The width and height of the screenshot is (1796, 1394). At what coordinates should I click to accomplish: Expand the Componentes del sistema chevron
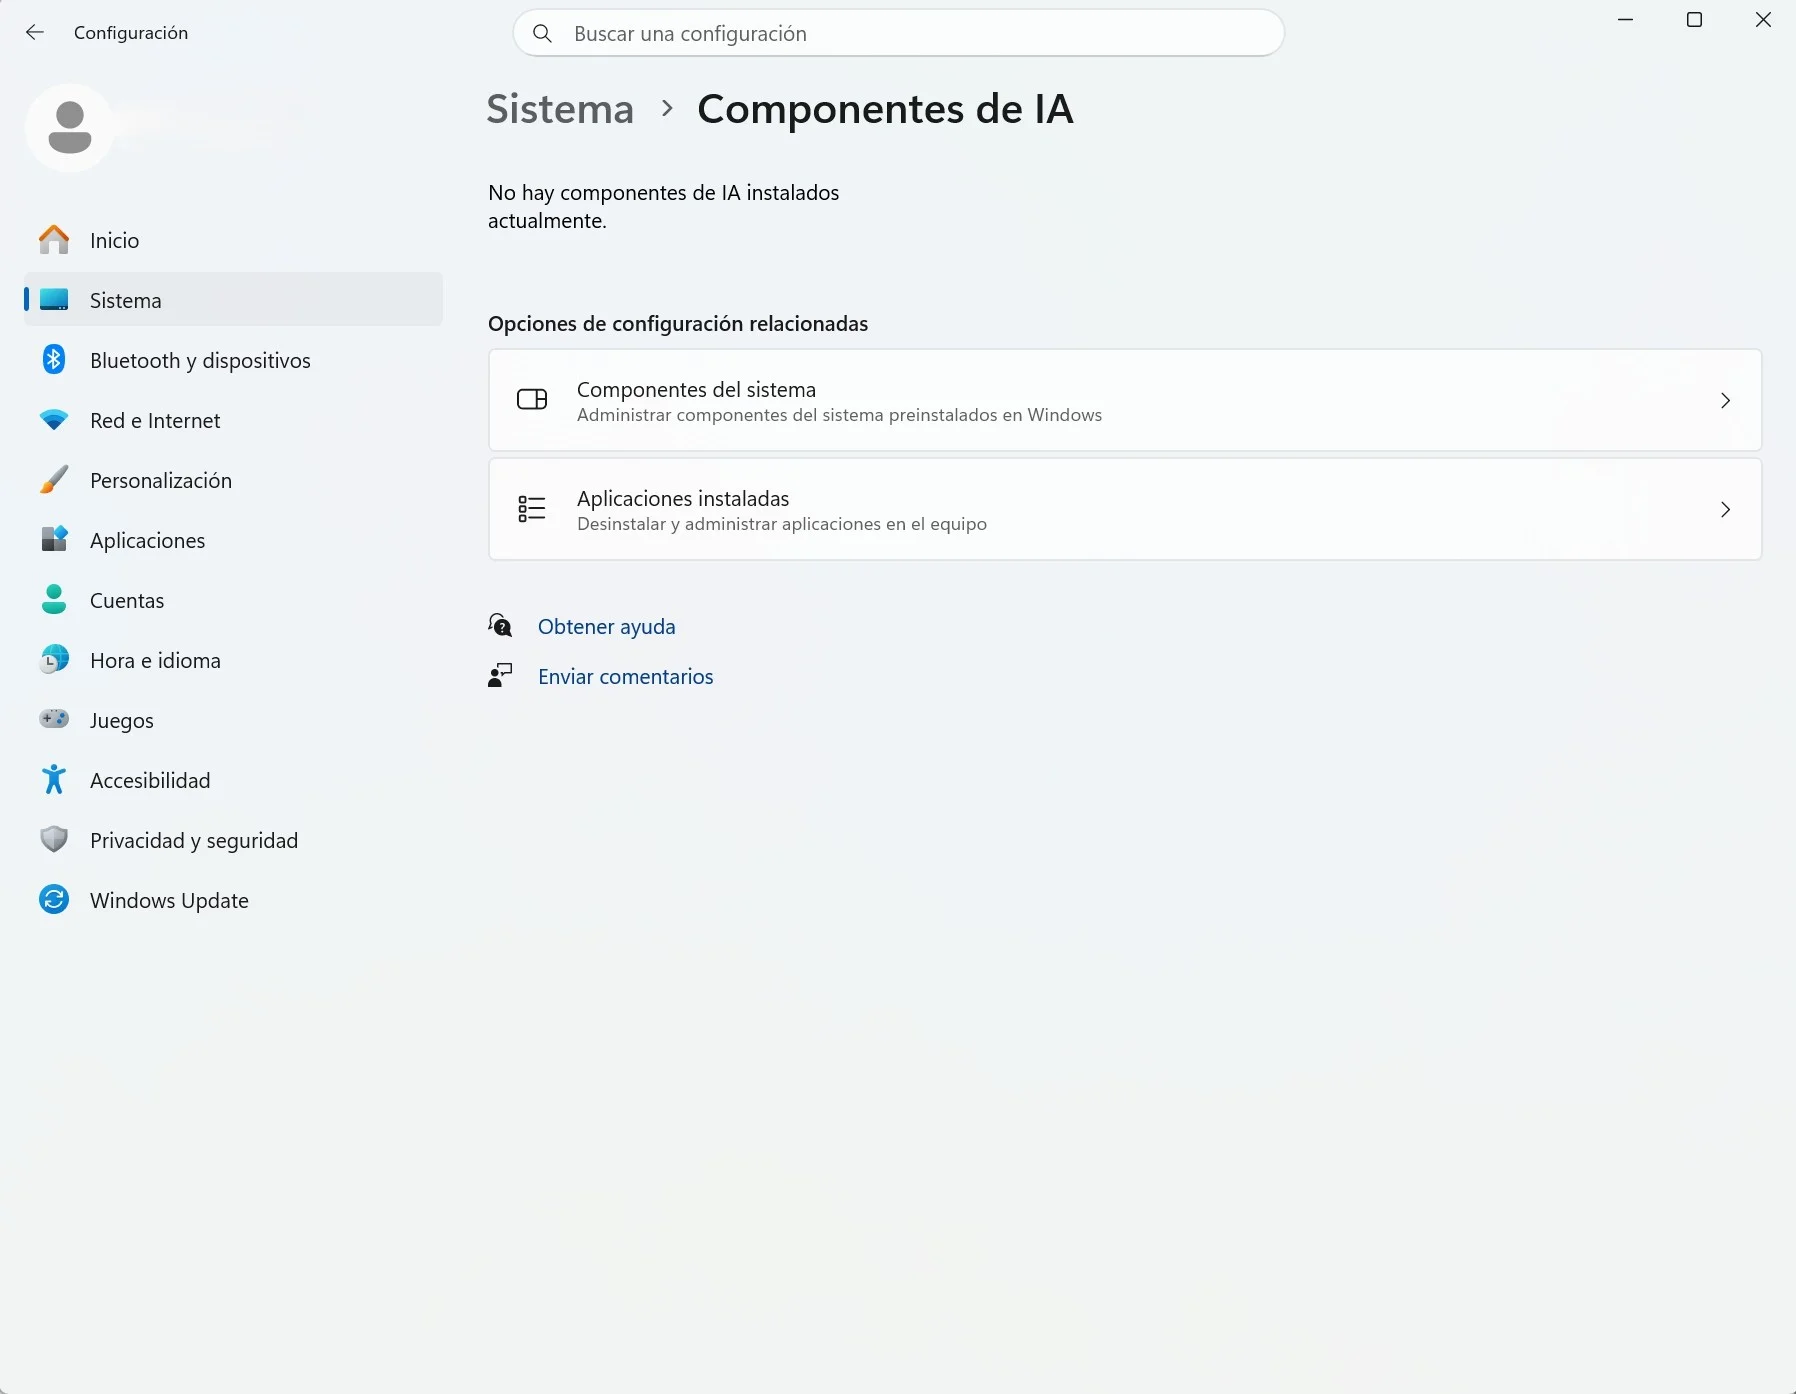coord(1725,400)
